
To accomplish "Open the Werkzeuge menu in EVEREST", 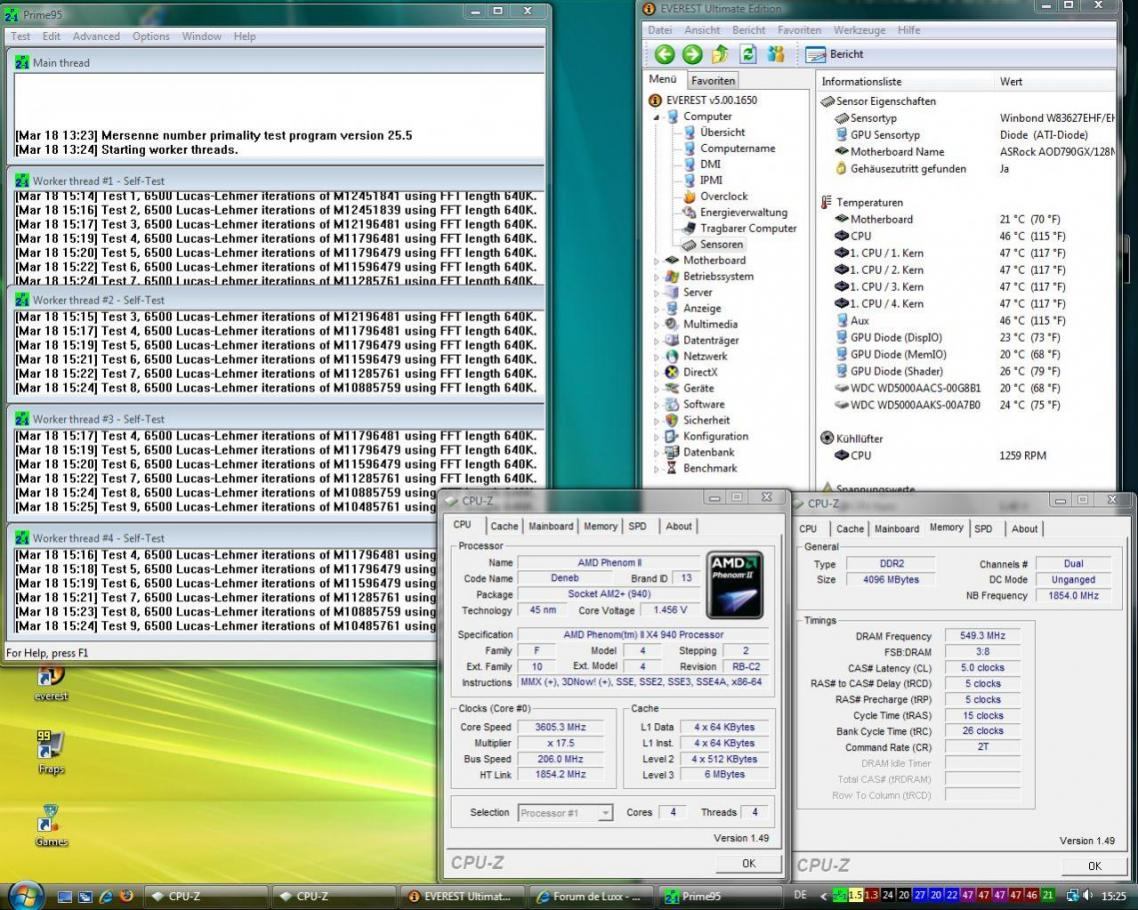I will click(x=859, y=30).
